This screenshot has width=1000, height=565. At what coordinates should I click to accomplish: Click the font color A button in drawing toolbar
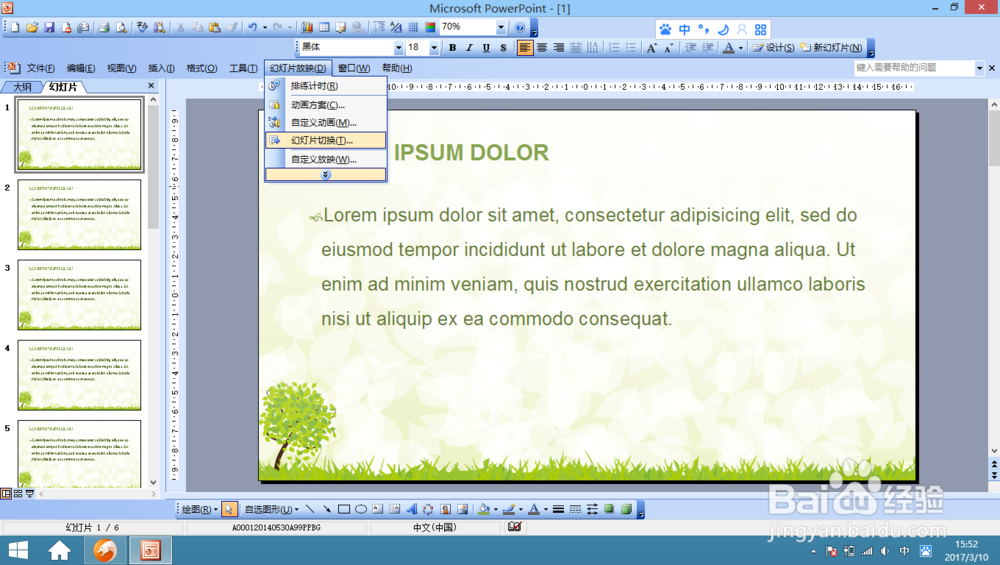coord(534,509)
